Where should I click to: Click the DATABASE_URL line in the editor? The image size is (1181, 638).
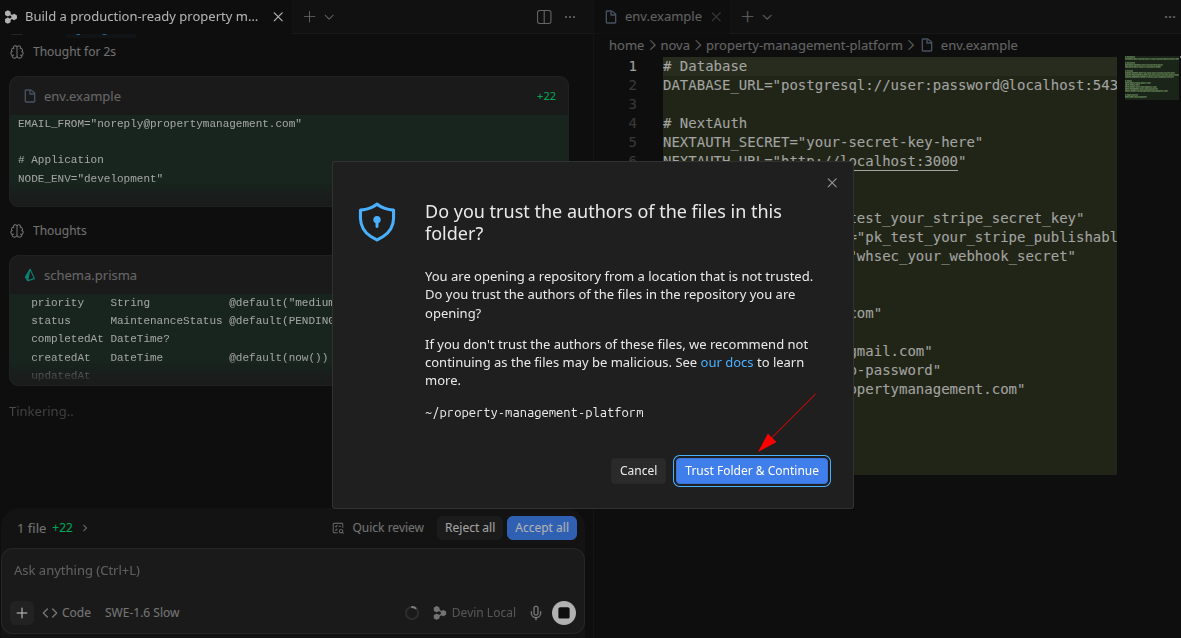(x=890, y=85)
